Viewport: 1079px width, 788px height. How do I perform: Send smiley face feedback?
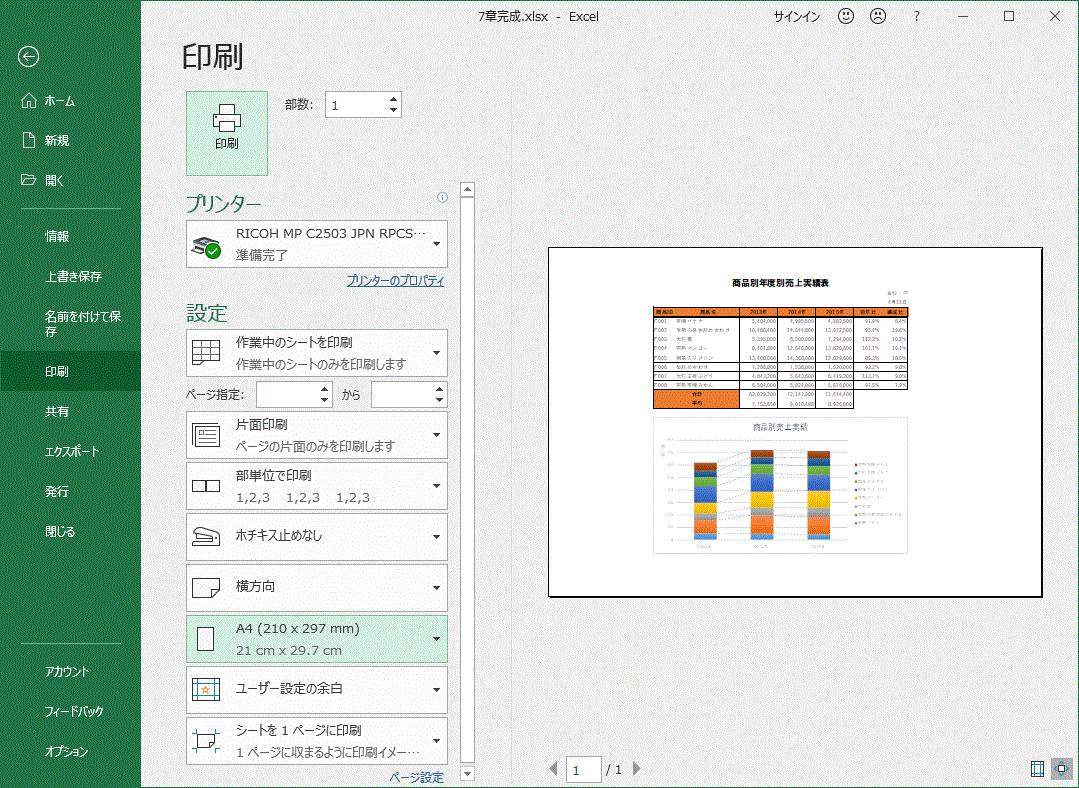pyautogui.click(x=846, y=16)
